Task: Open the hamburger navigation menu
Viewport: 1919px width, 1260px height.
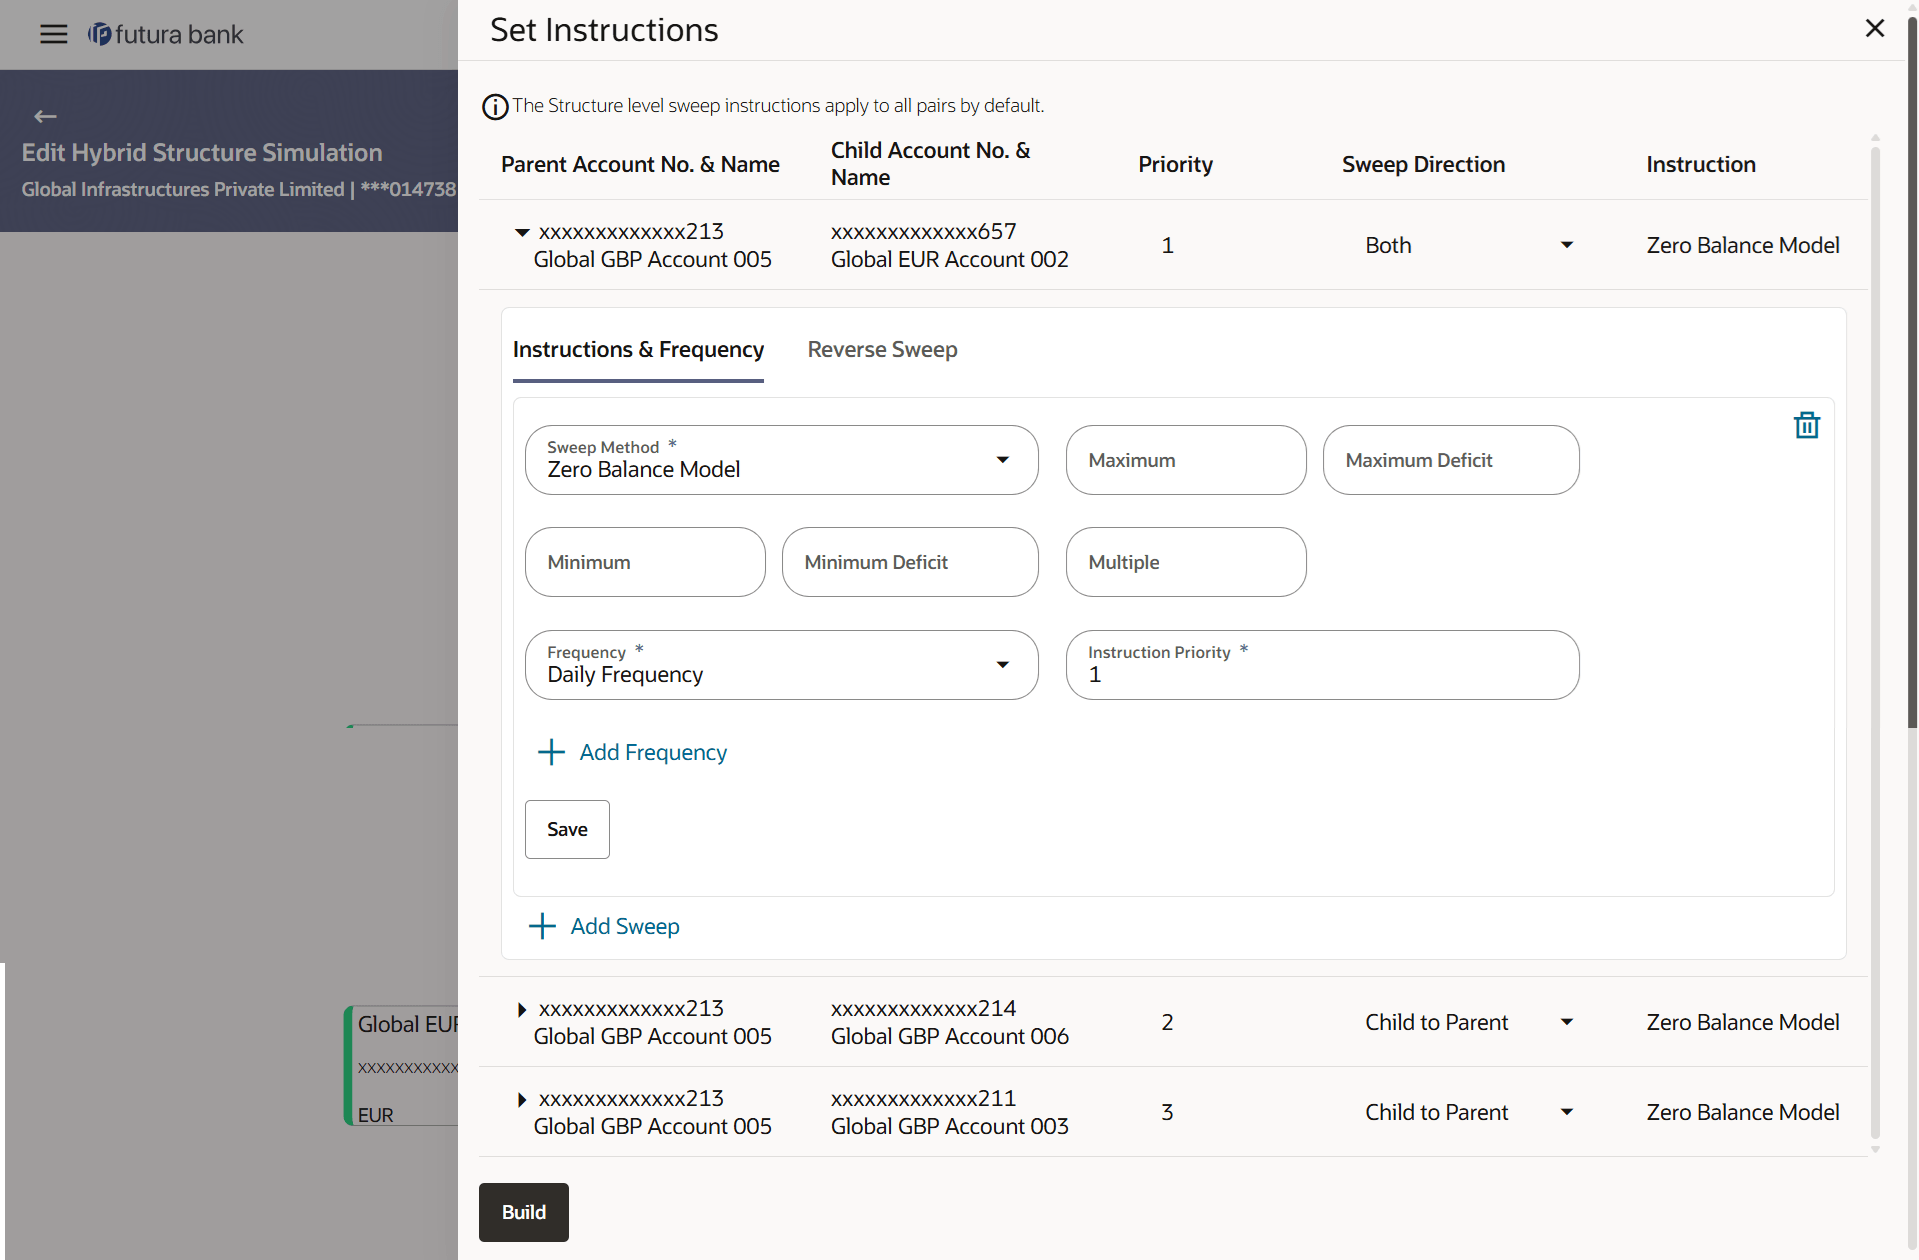Action: [x=53, y=35]
